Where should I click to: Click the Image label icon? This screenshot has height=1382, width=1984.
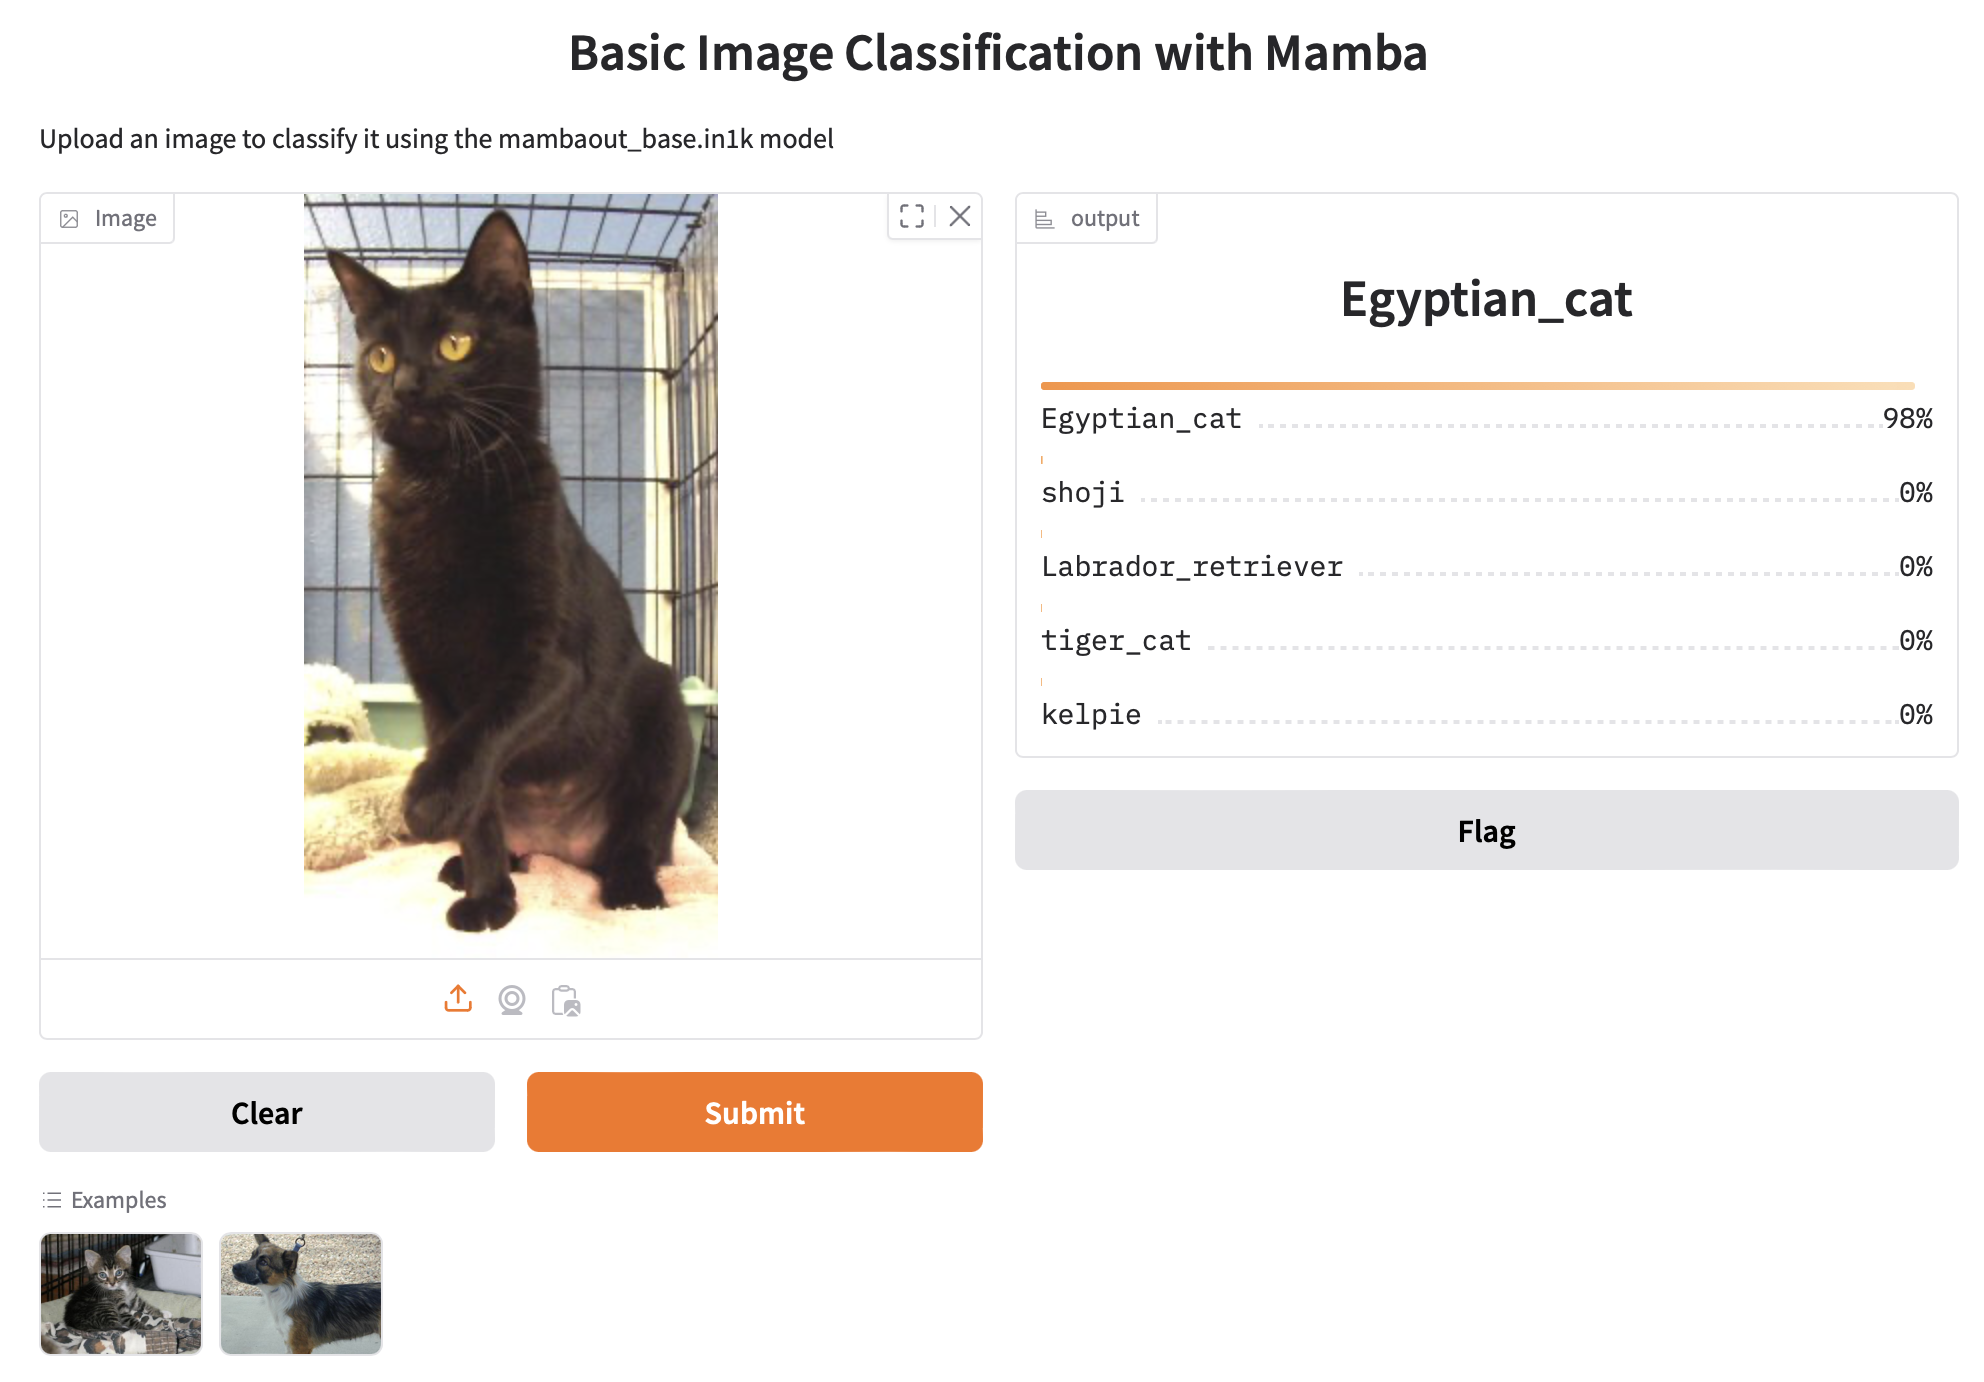(69, 219)
